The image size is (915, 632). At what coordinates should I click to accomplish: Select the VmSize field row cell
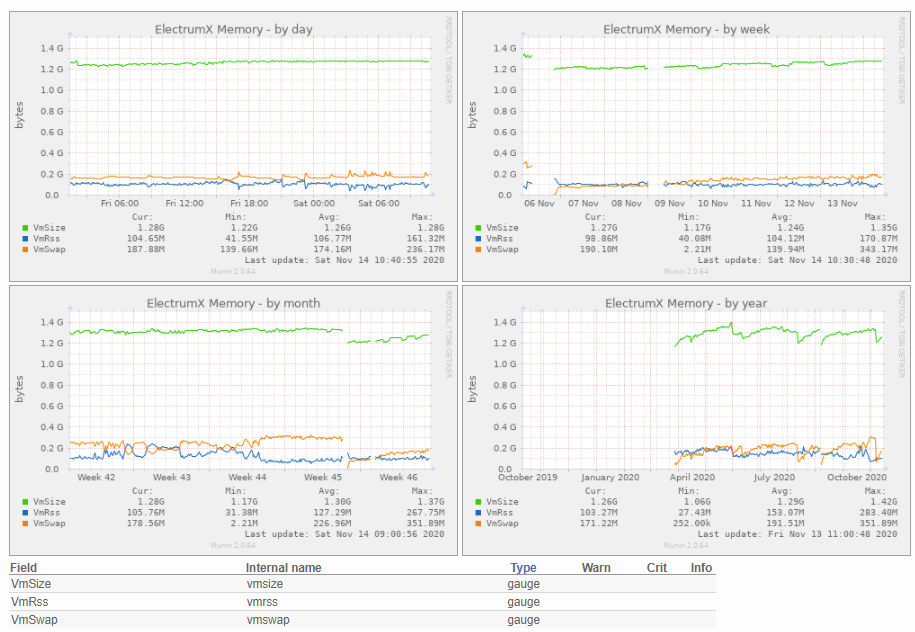click(x=31, y=584)
